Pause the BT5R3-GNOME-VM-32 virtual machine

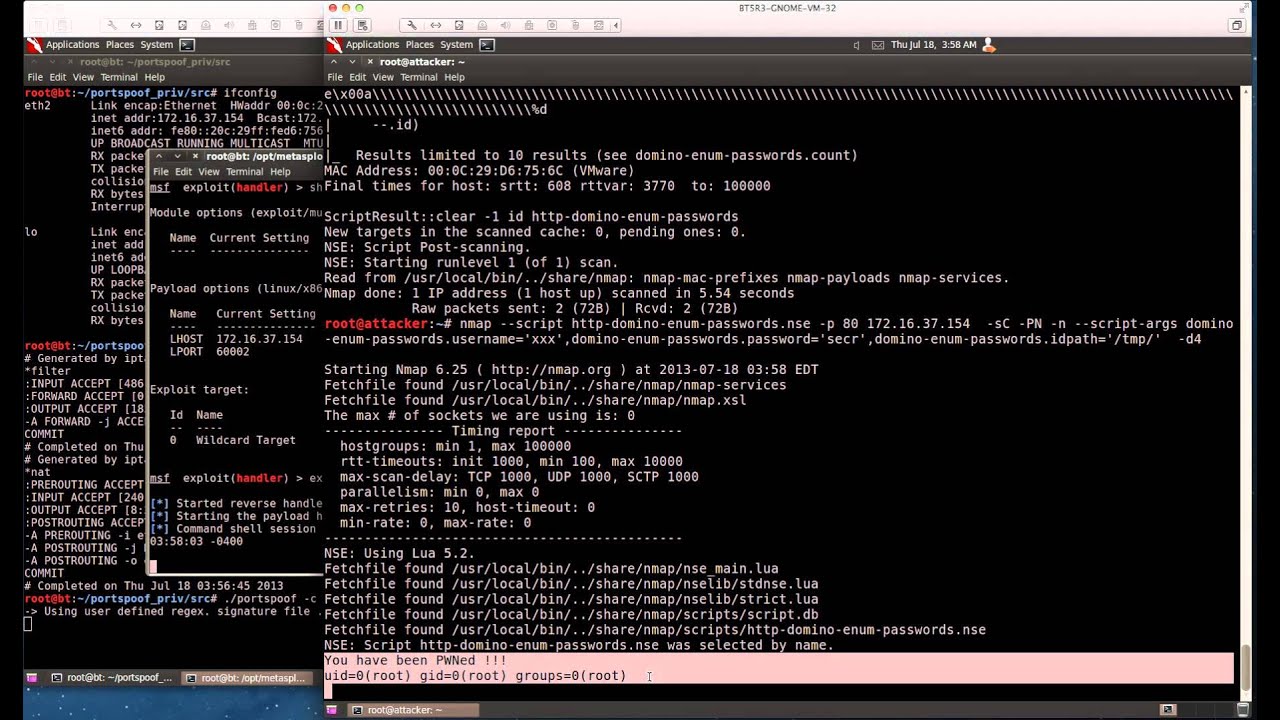pos(338,25)
